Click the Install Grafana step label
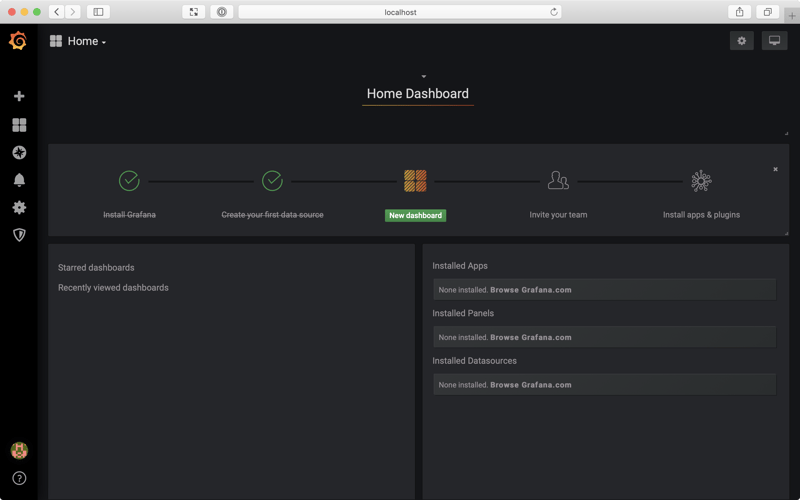The width and height of the screenshot is (800, 500). click(129, 215)
